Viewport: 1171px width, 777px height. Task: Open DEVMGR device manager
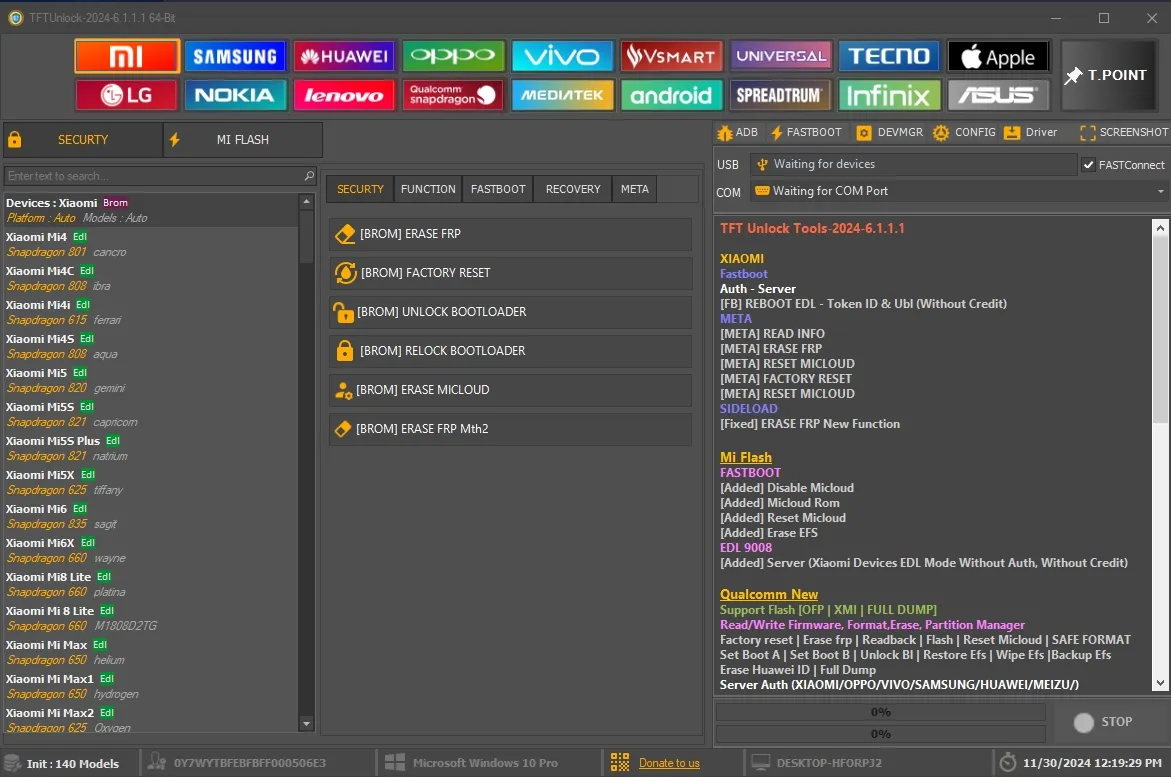(x=889, y=132)
